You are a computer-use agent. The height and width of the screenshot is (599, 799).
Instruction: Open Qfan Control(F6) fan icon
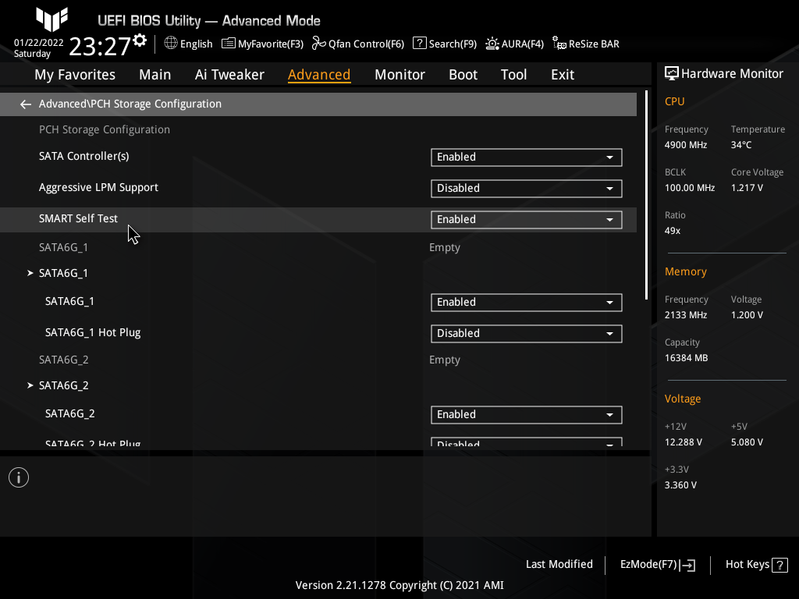[x=318, y=43]
